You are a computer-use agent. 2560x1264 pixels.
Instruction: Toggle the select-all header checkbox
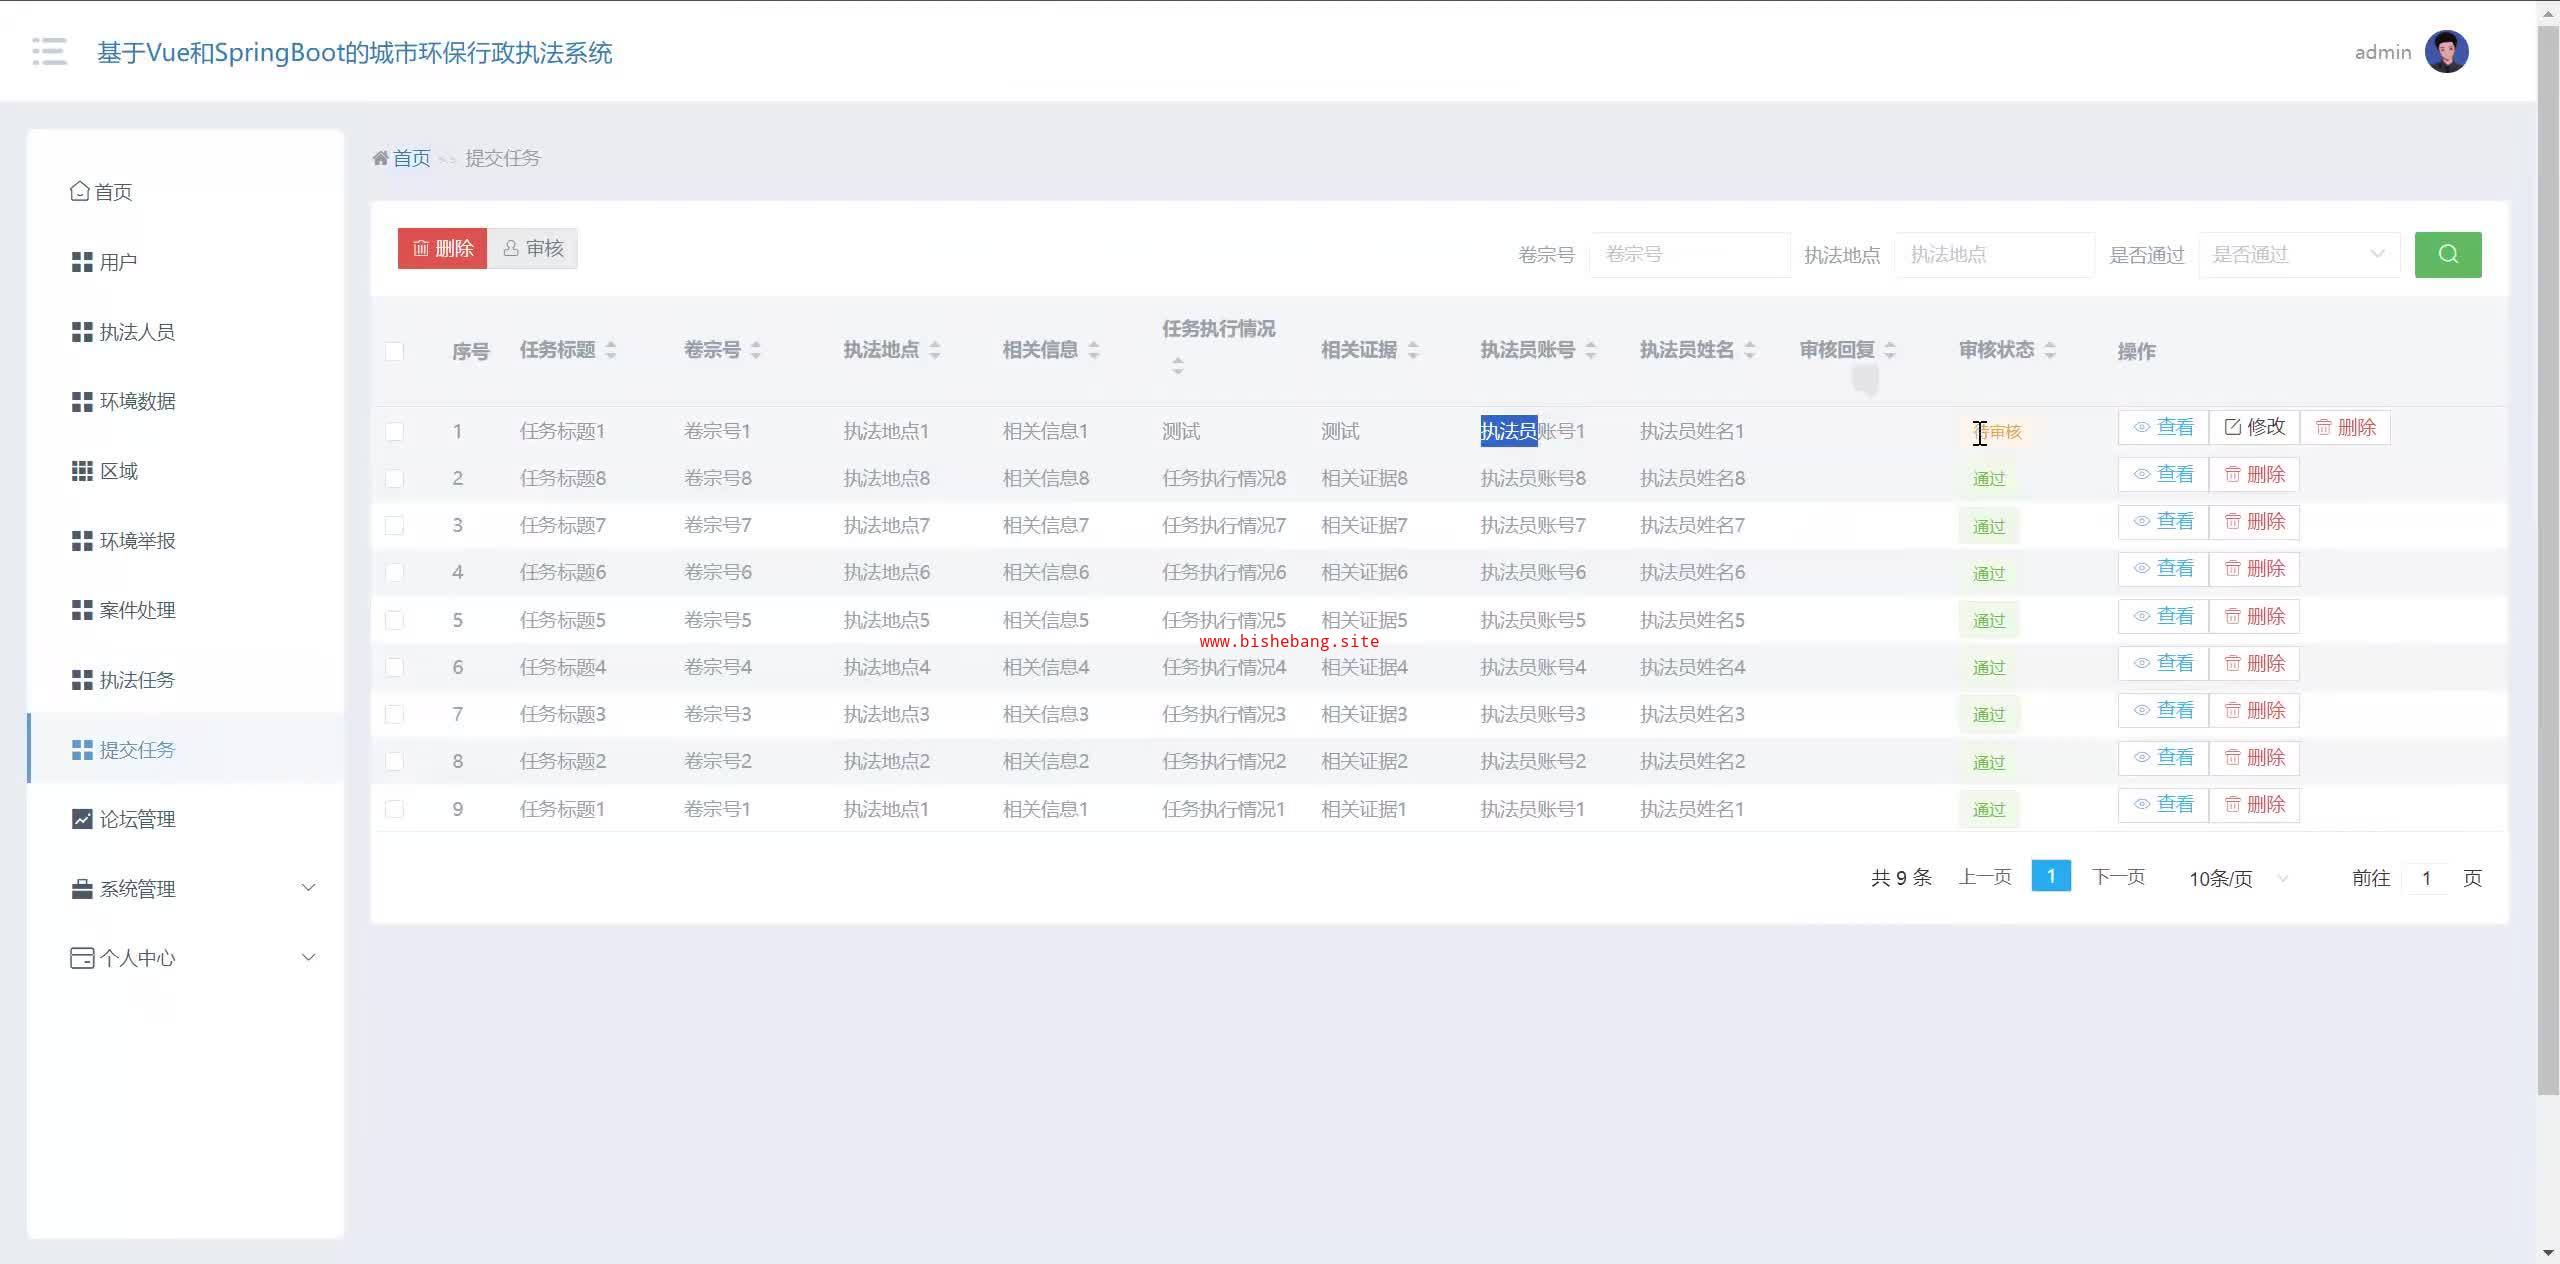pos(394,351)
